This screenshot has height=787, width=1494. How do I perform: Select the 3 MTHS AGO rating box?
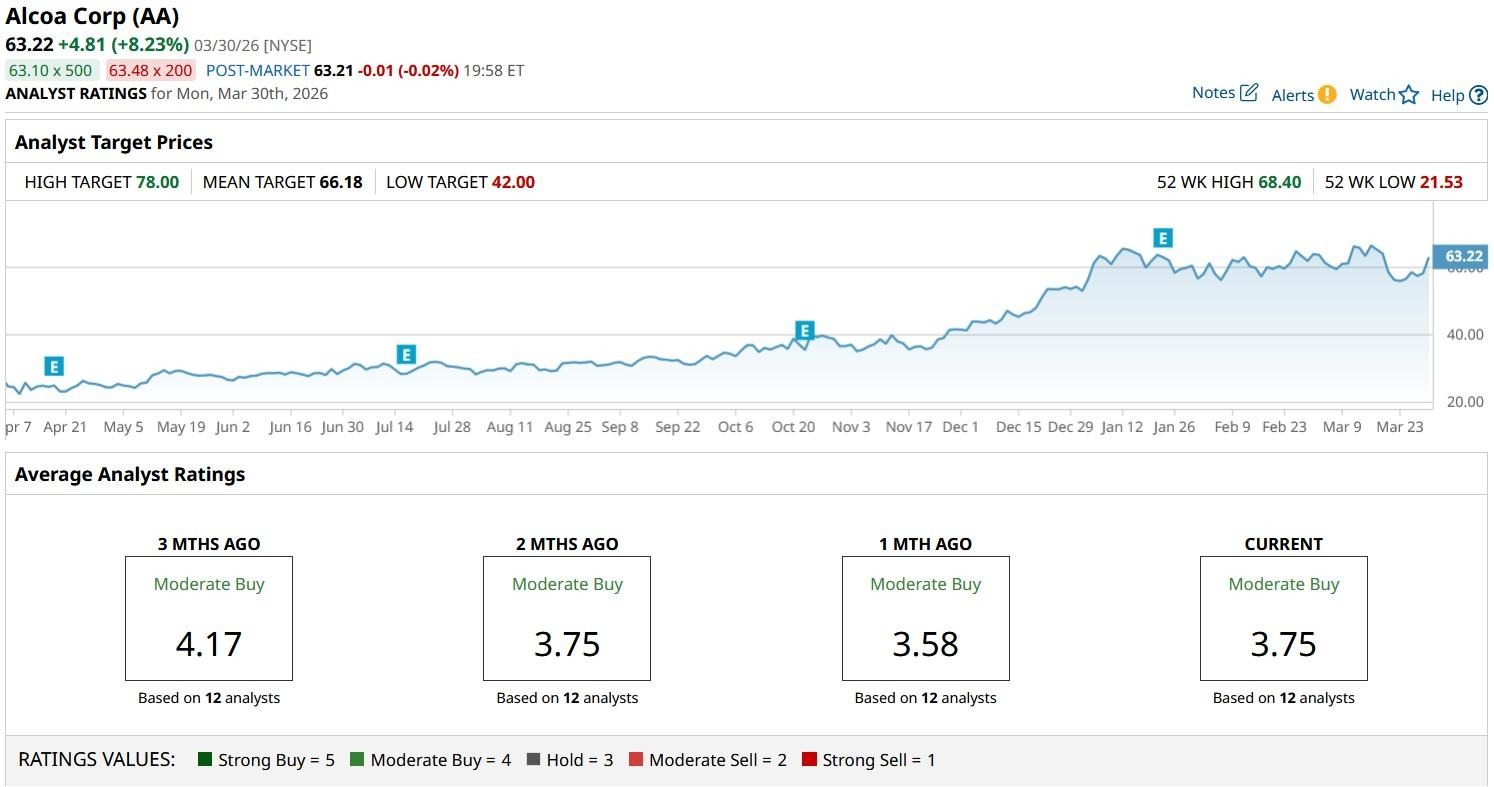pos(208,618)
